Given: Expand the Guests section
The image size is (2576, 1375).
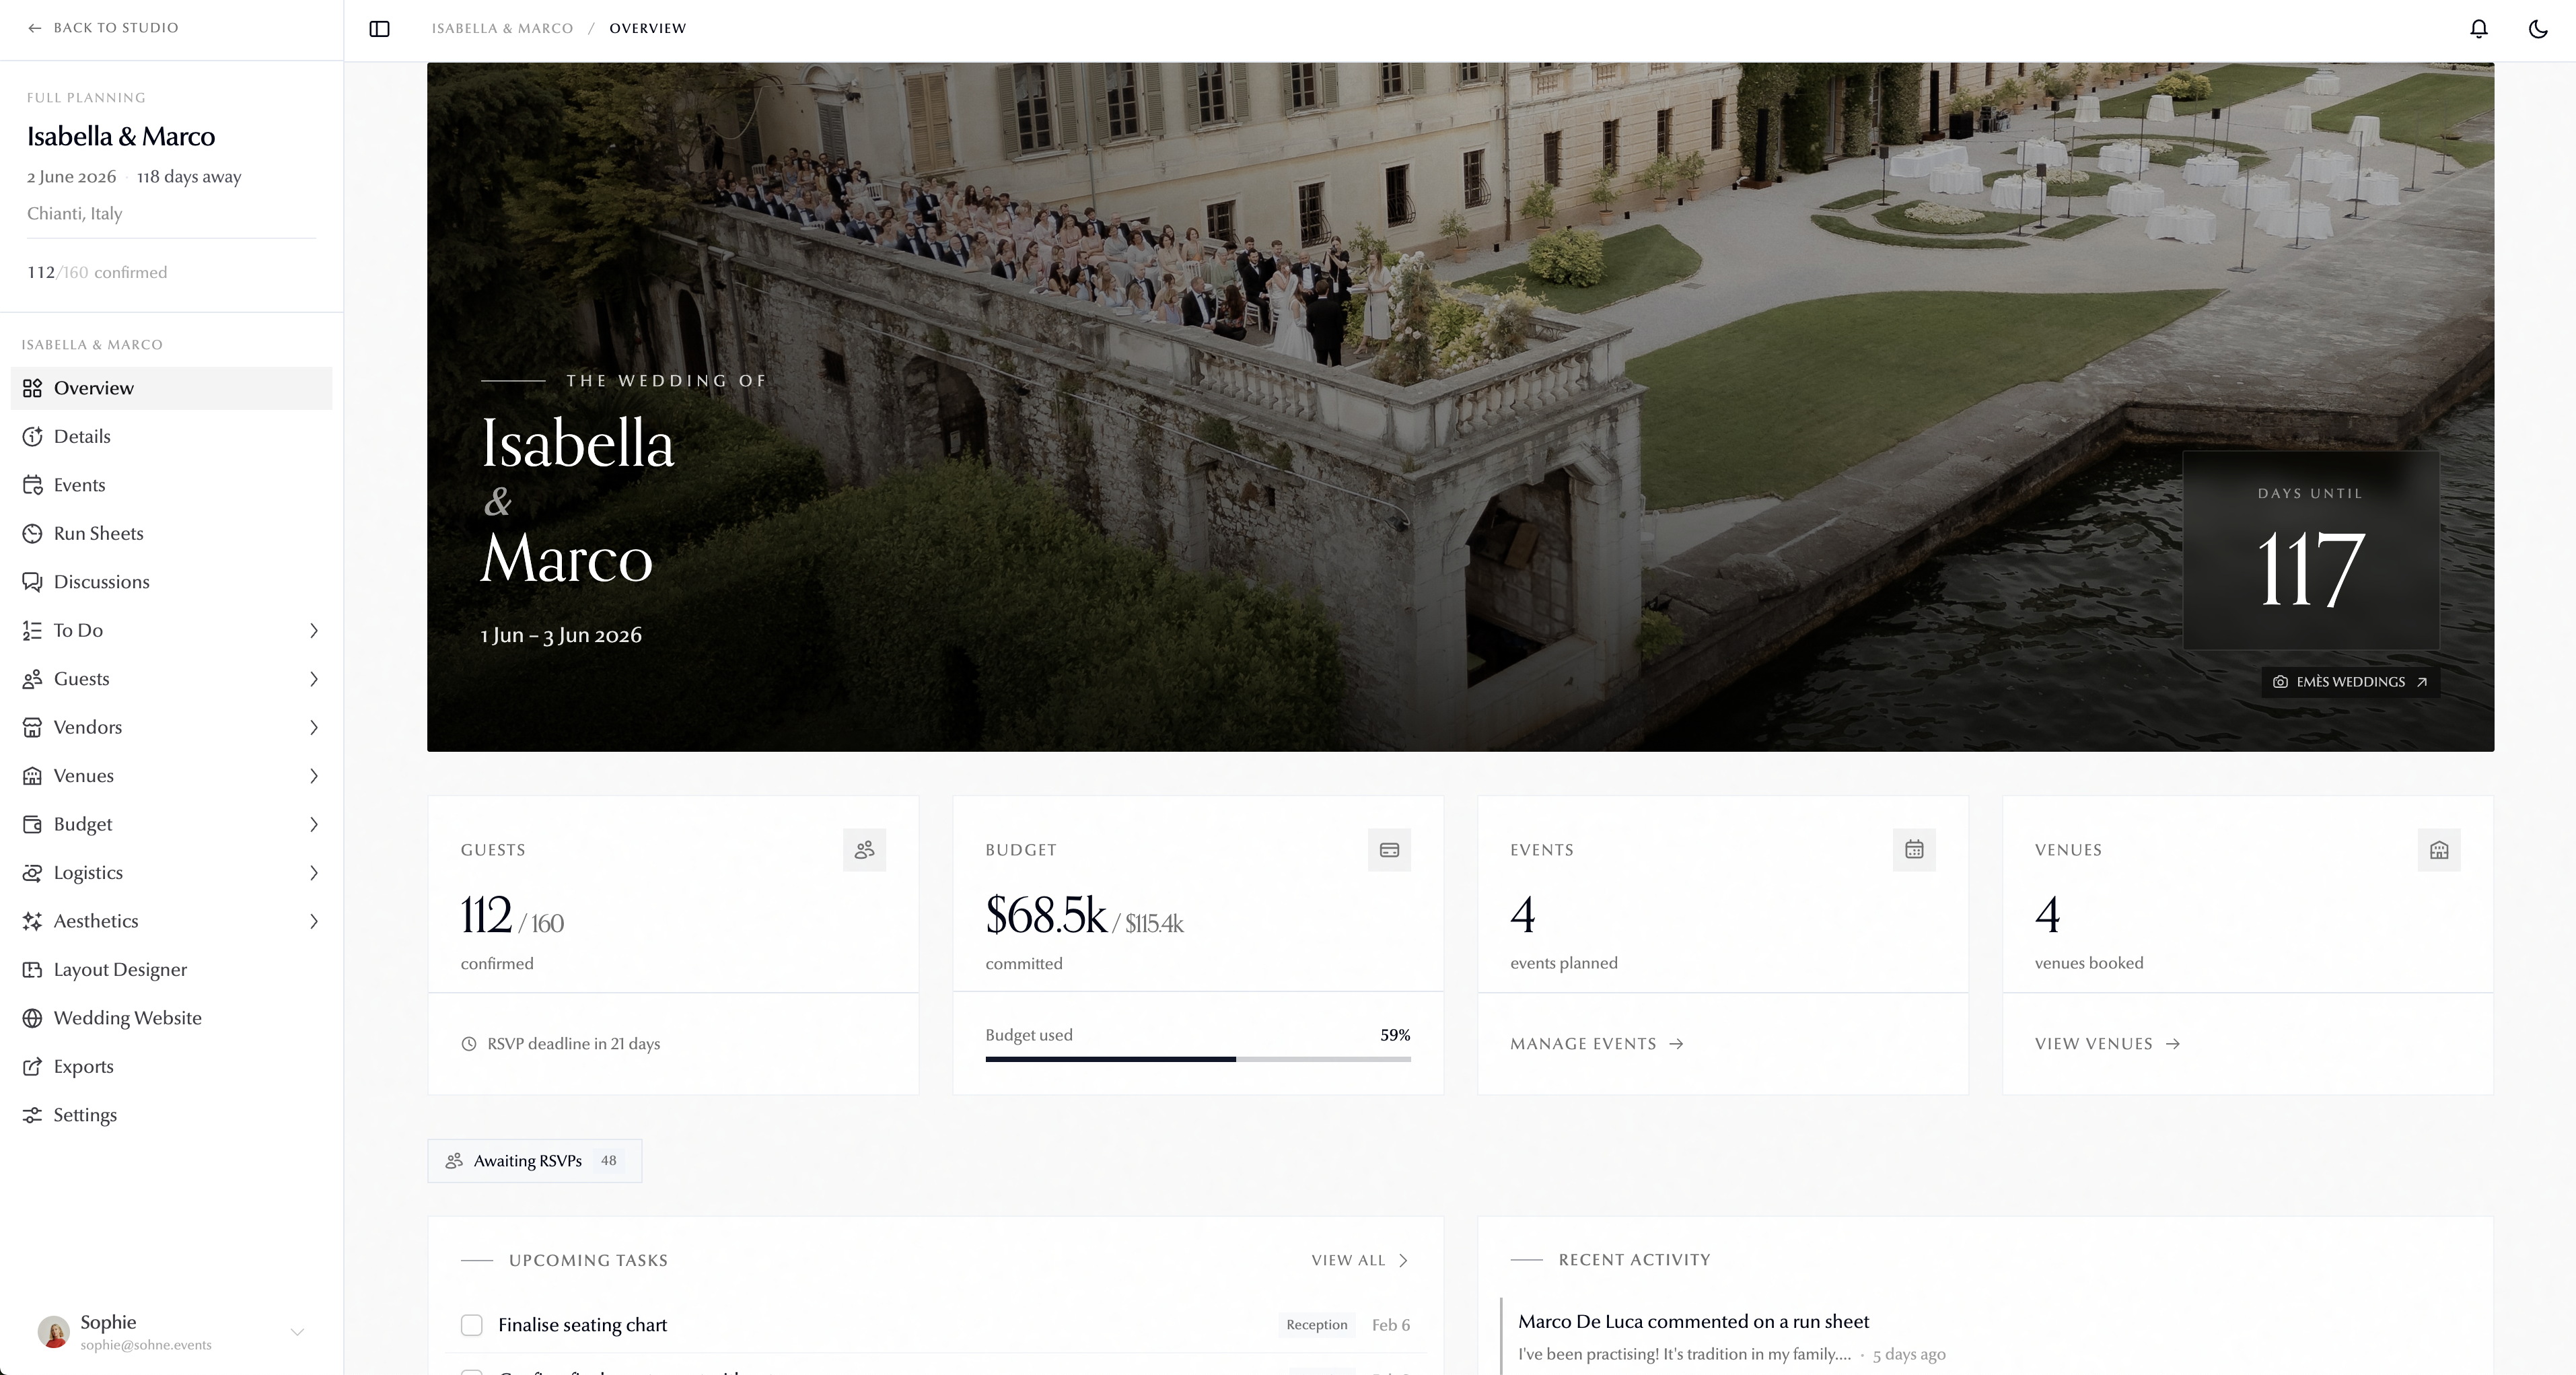Looking at the screenshot, I should pyautogui.click(x=314, y=679).
